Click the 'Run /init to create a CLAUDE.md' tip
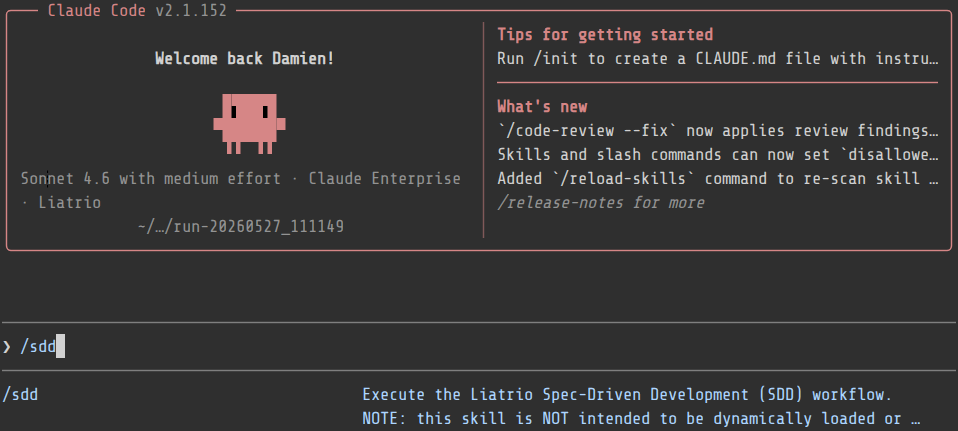 (x=718, y=59)
